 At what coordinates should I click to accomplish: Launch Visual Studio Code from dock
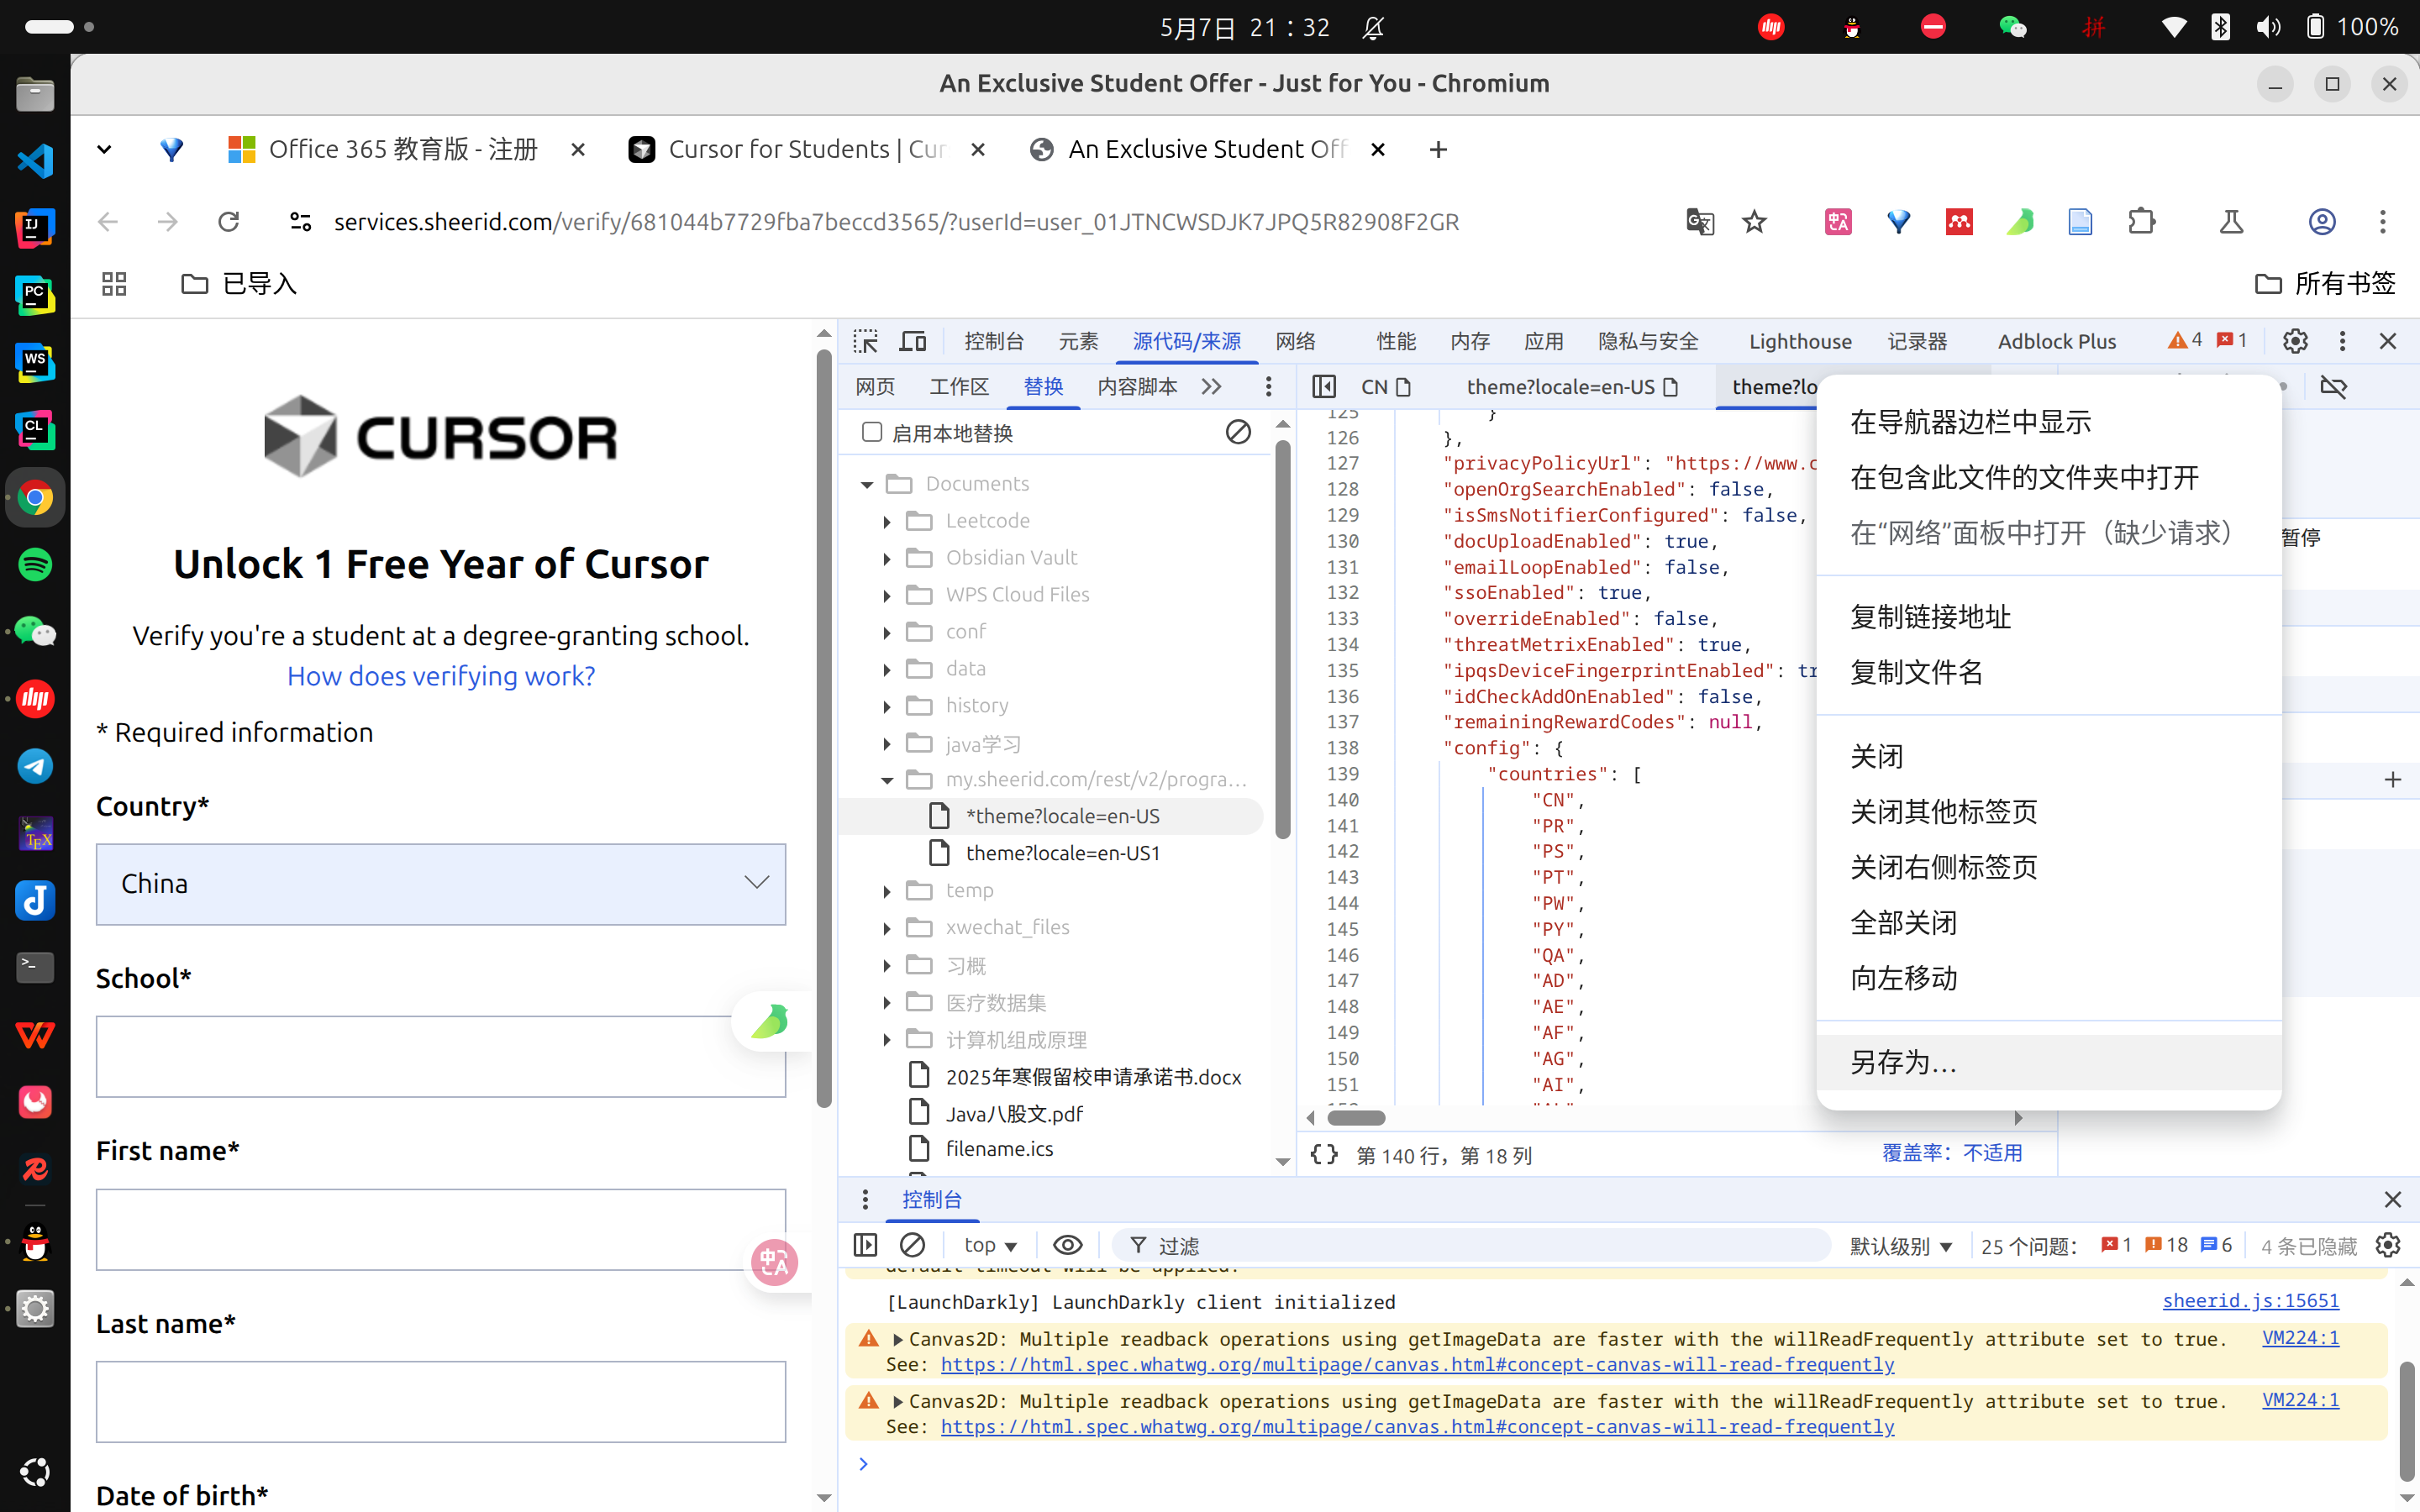coord(35,161)
